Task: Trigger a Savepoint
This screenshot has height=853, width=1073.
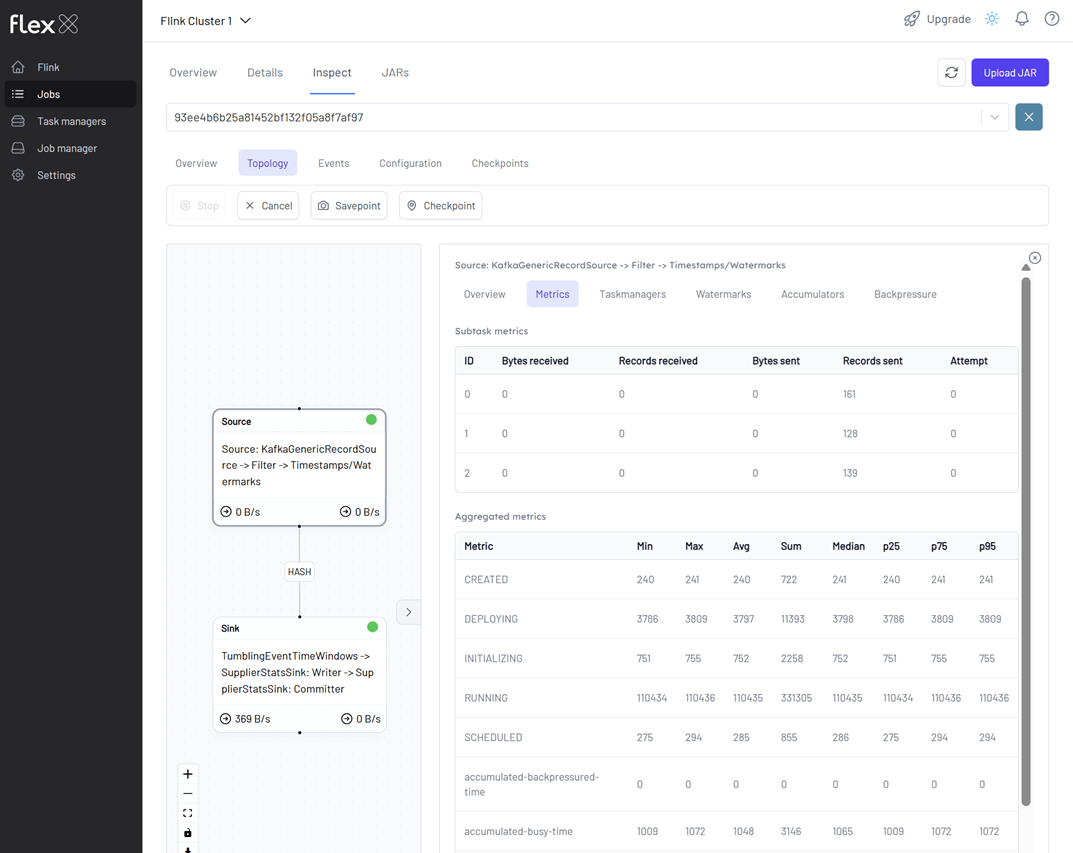Action: tap(349, 205)
